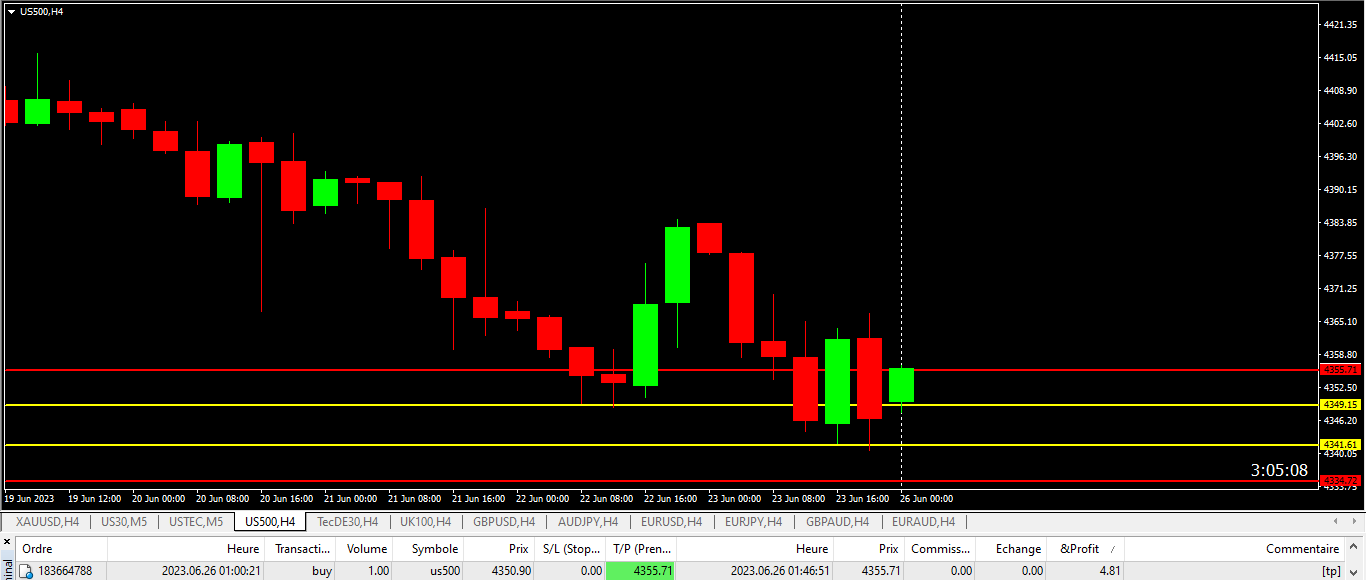Click the Commentaire column header

pos(1302,549)
